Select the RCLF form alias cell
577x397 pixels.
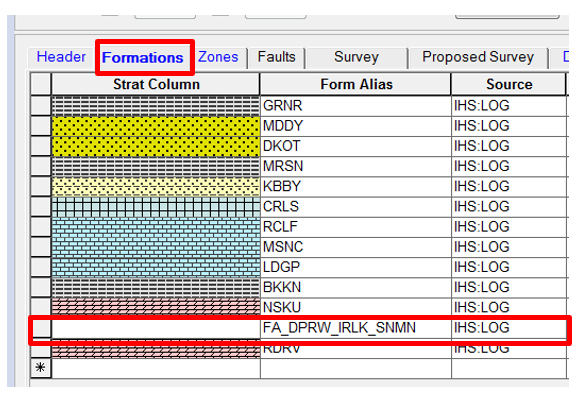(355, 227)
